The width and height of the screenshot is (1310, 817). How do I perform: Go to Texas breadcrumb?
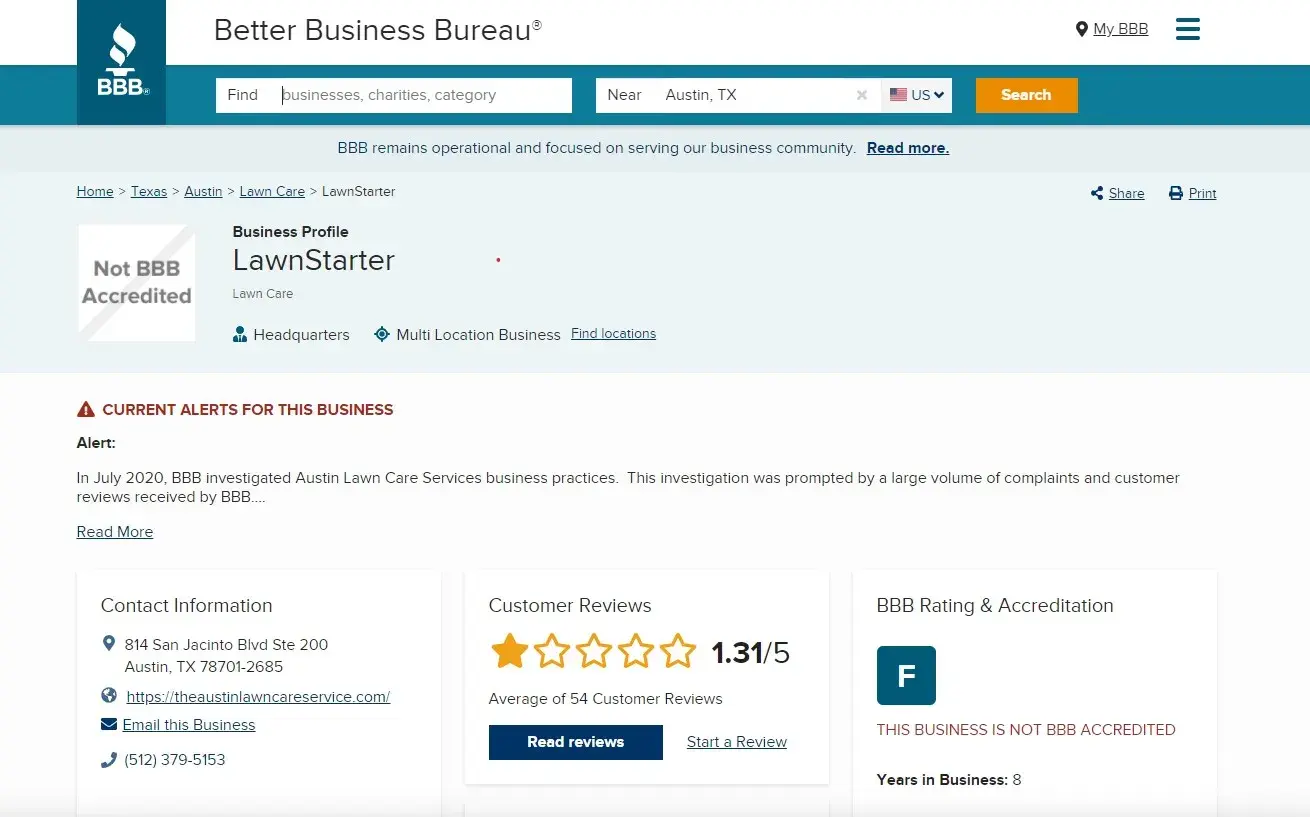tap(149, 191)
